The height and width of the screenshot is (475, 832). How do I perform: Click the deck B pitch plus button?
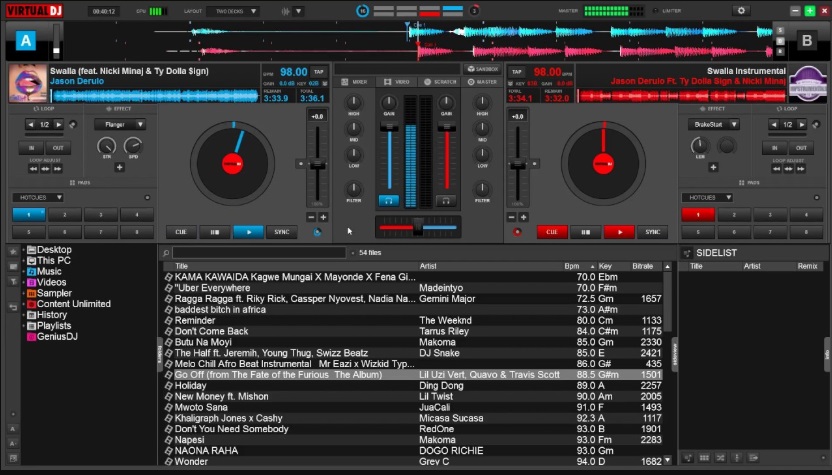click(523, 217)
